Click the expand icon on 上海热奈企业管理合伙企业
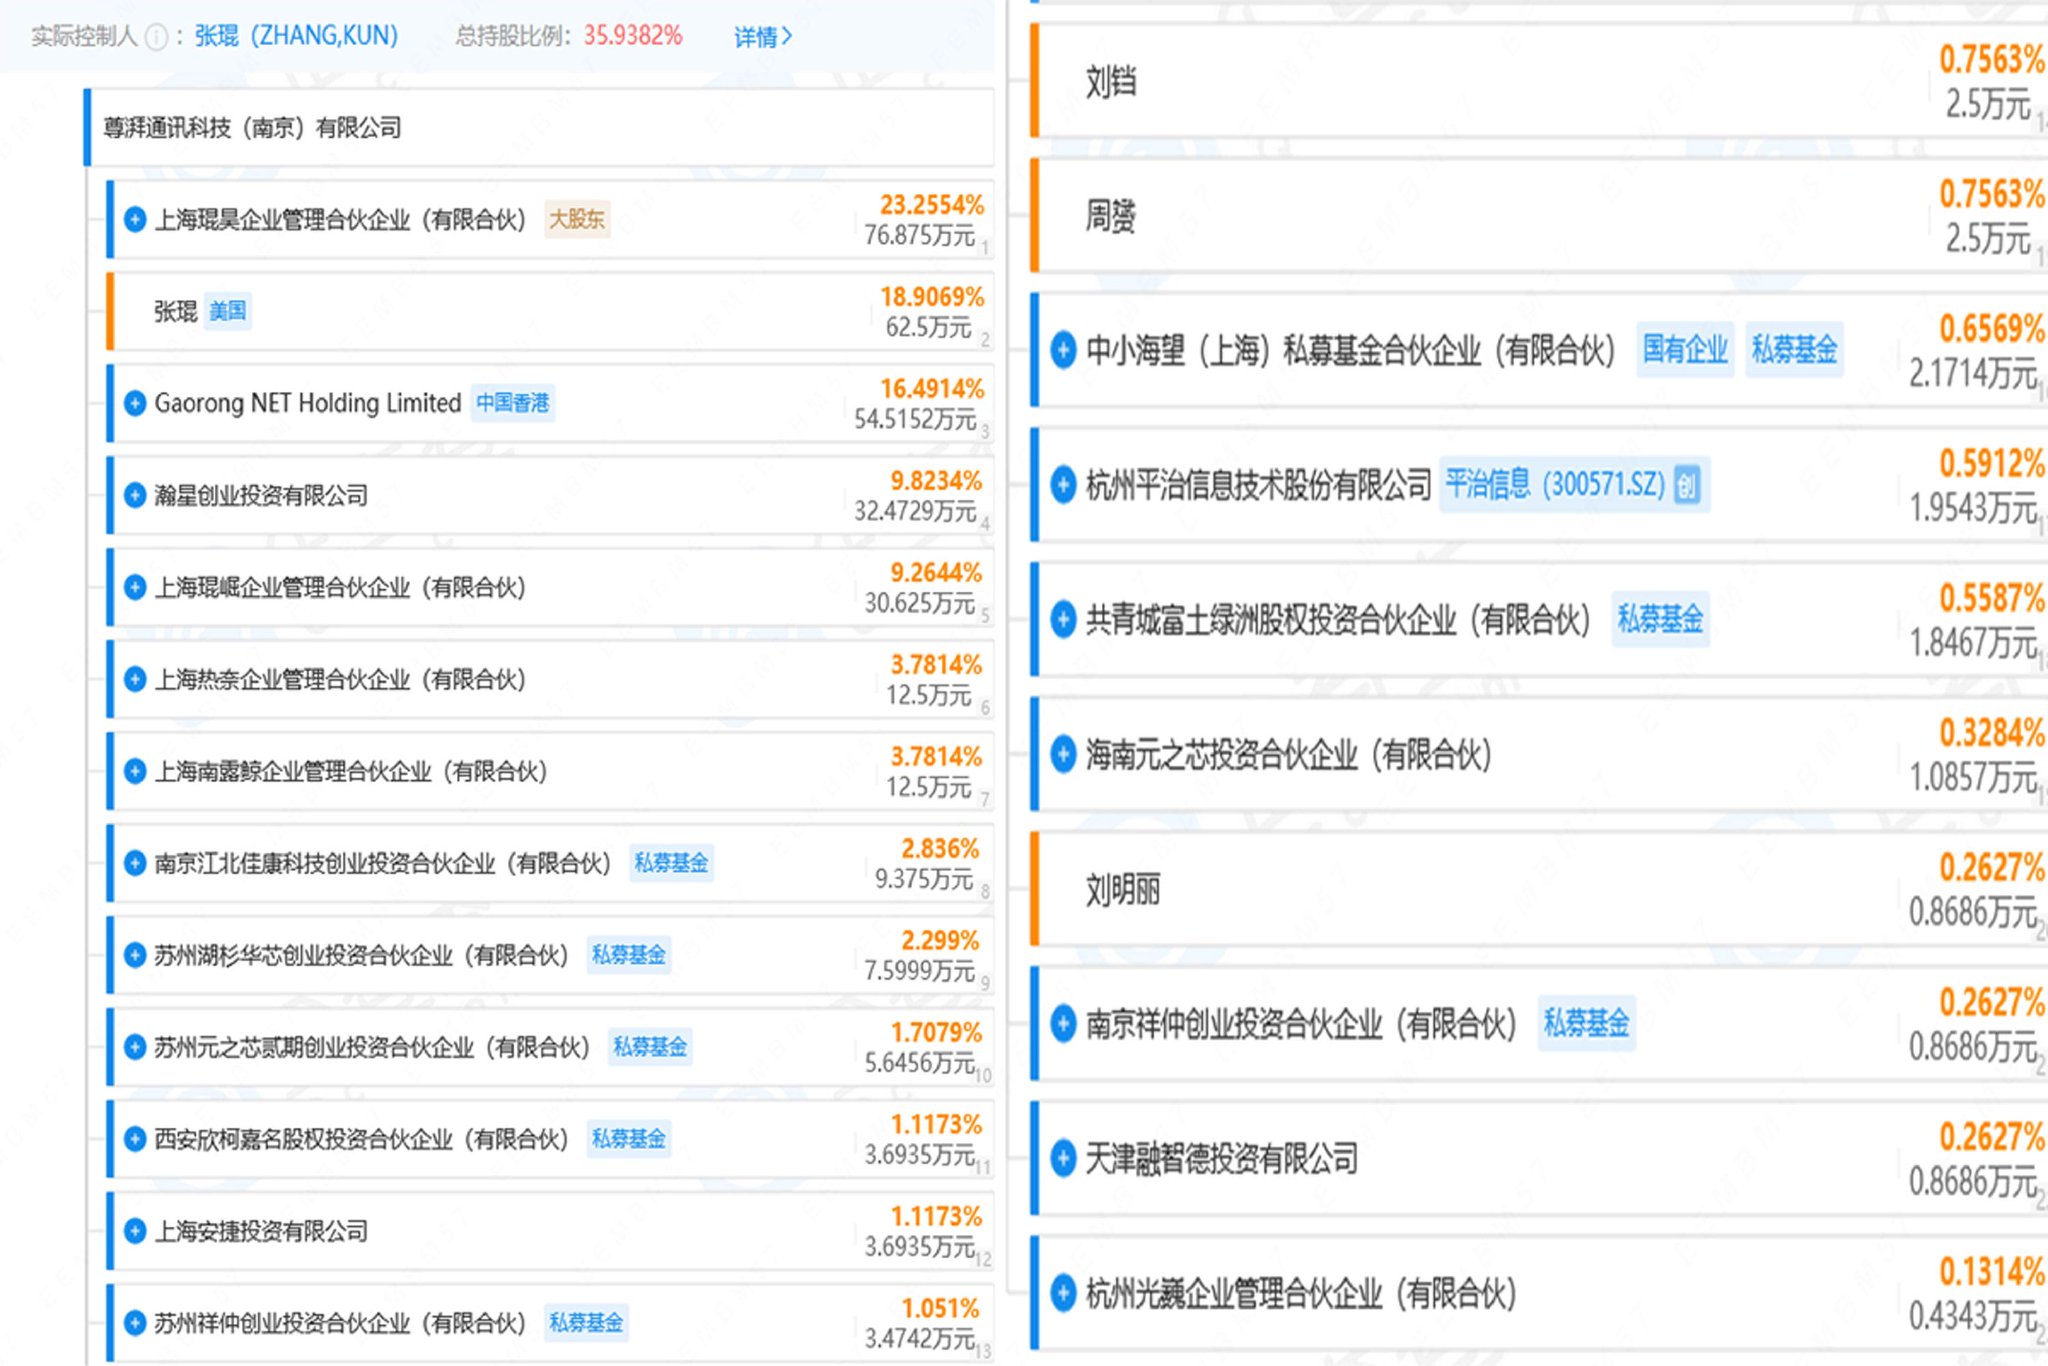 (x=133, y=680)
